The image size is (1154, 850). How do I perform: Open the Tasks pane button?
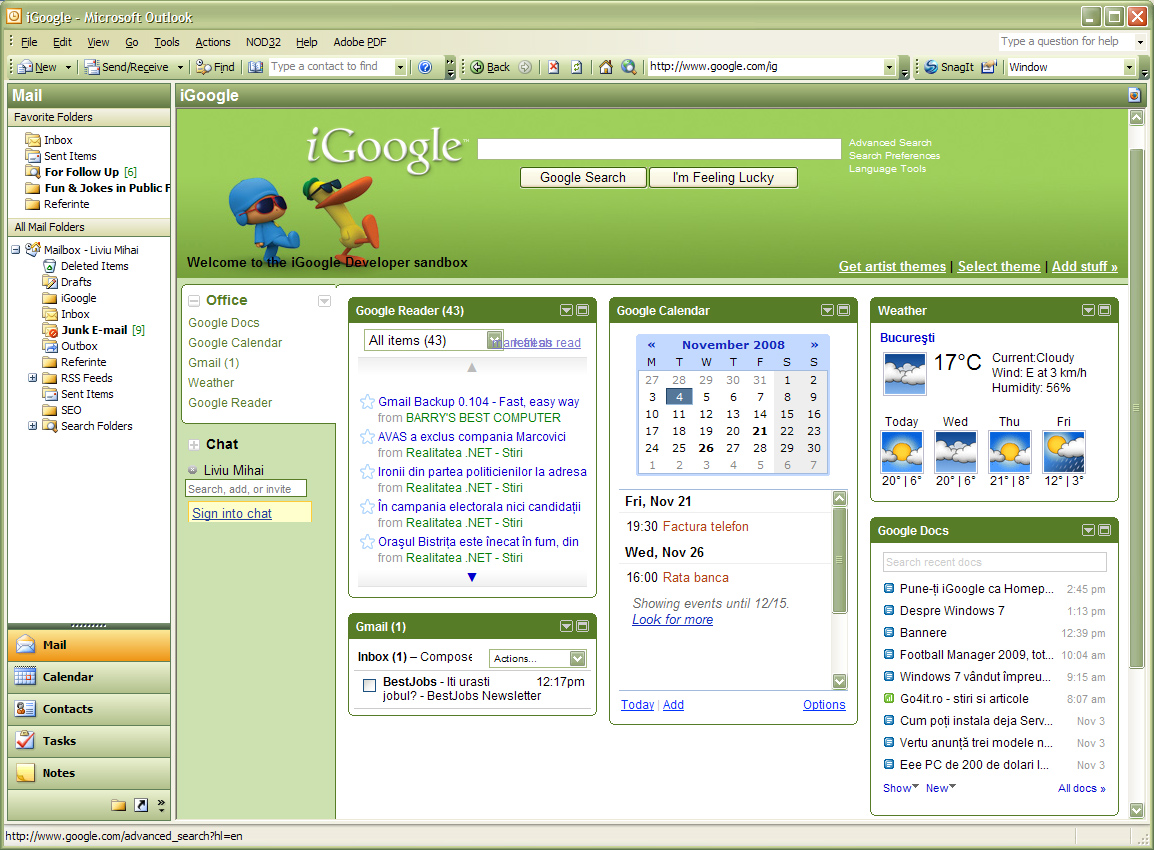pyautogui.click(x=89, y=741)
